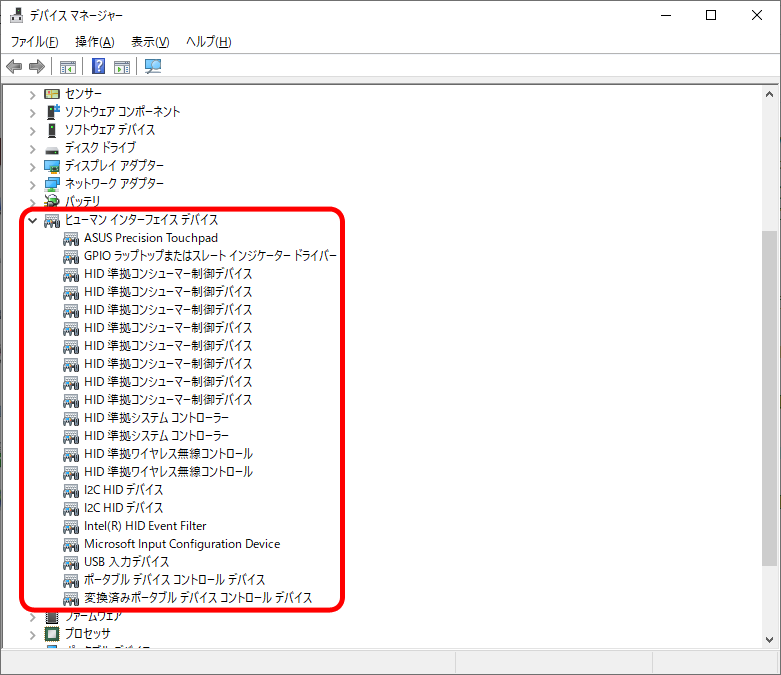Screen dimensions: 781x675
Task: Expand the センサー category
Action: click(x=32, y=95)
